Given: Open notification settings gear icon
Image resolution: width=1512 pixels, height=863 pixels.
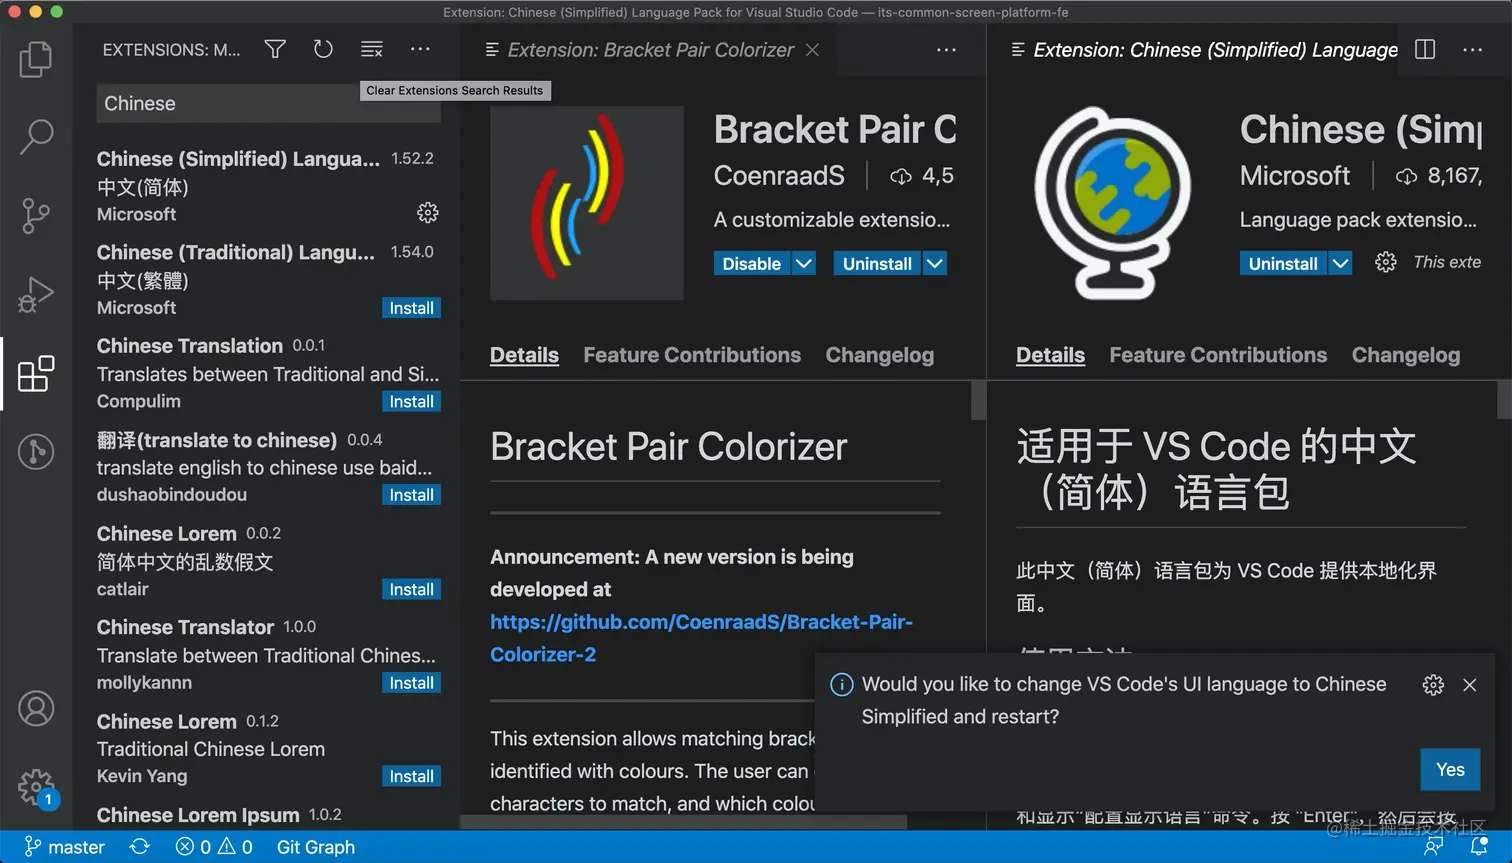Looking at the screenshot, I should point(1433,684).
